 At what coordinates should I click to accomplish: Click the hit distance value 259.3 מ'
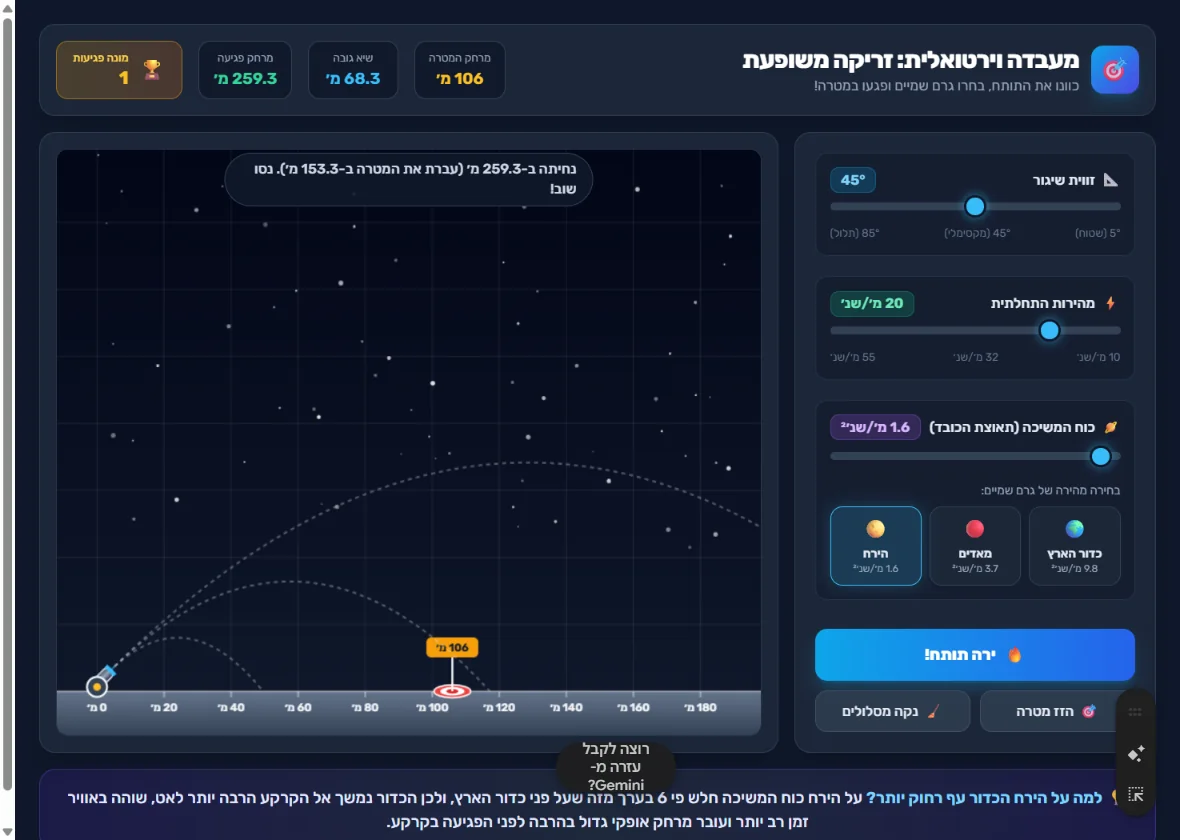[x=245, y=78]
